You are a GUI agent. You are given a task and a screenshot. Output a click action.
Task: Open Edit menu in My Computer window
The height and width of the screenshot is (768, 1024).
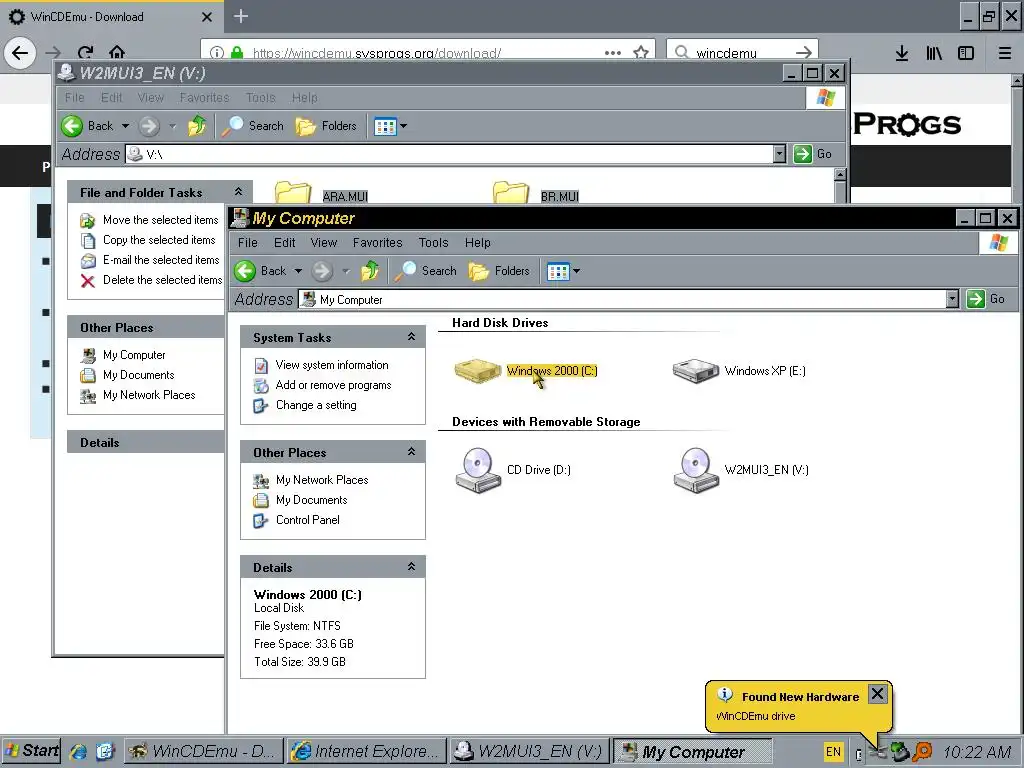pos(284,242)
